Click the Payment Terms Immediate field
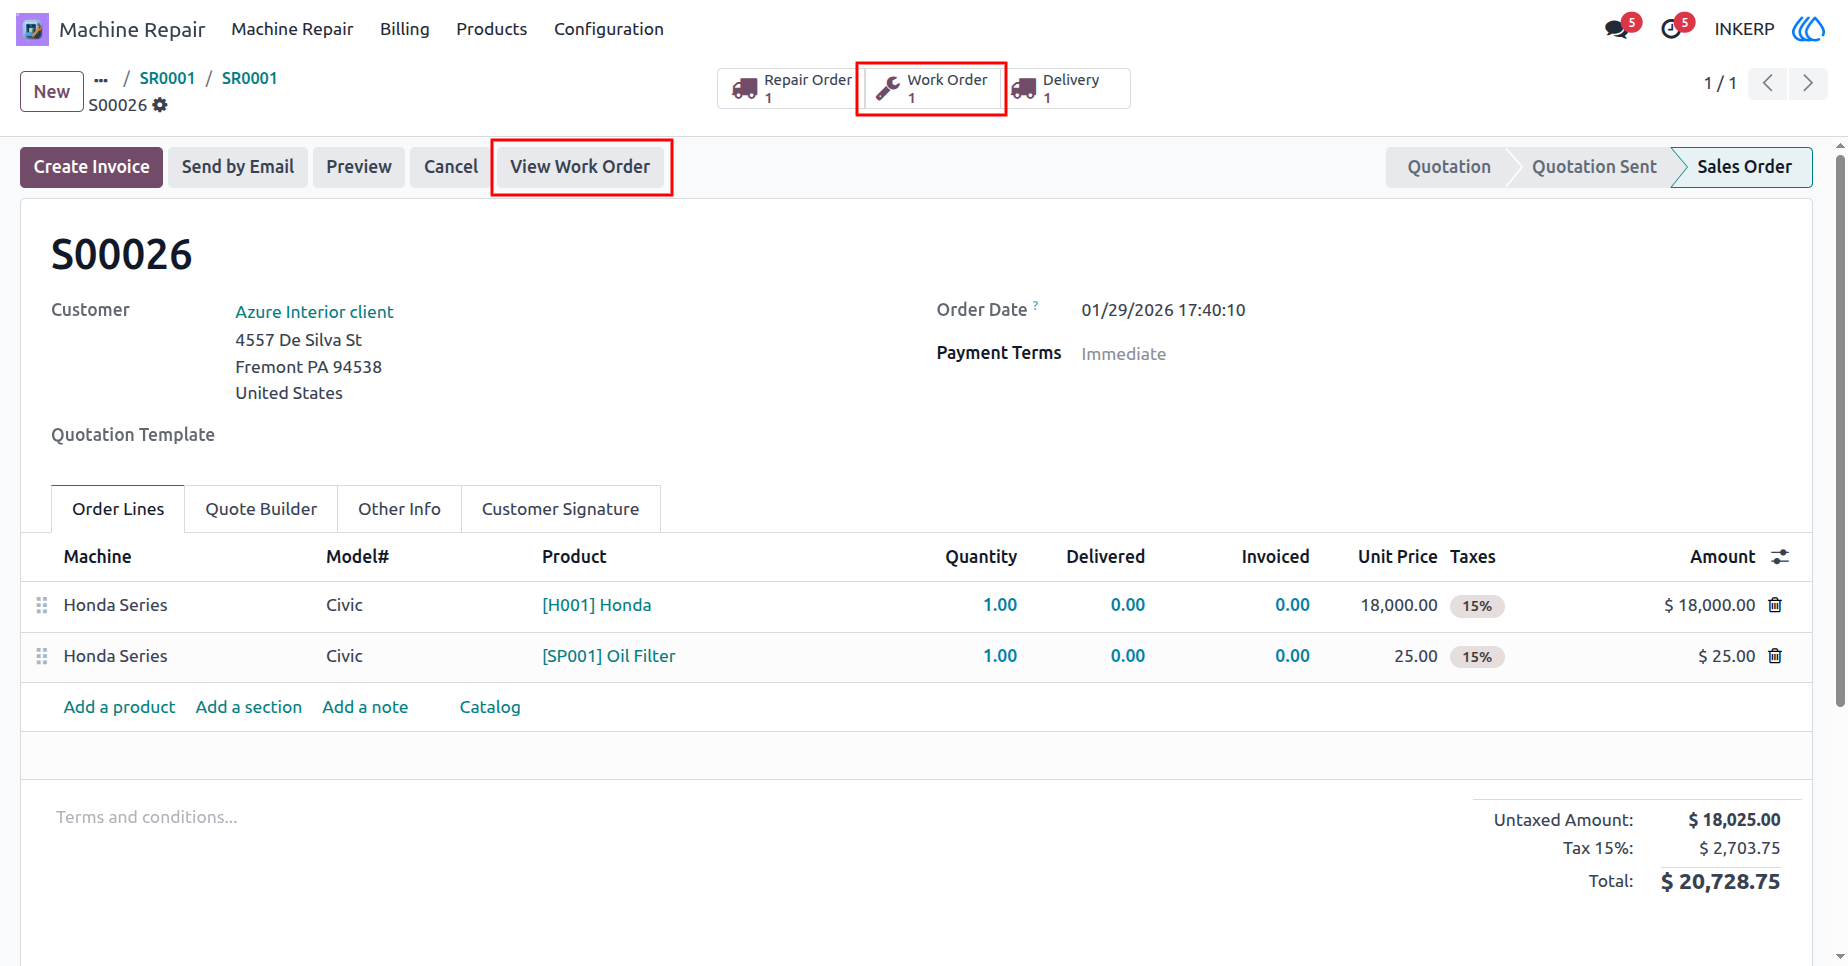The width and height of the screenshot is (1848, 966). pyautogui.click(x=1124, y=354)
